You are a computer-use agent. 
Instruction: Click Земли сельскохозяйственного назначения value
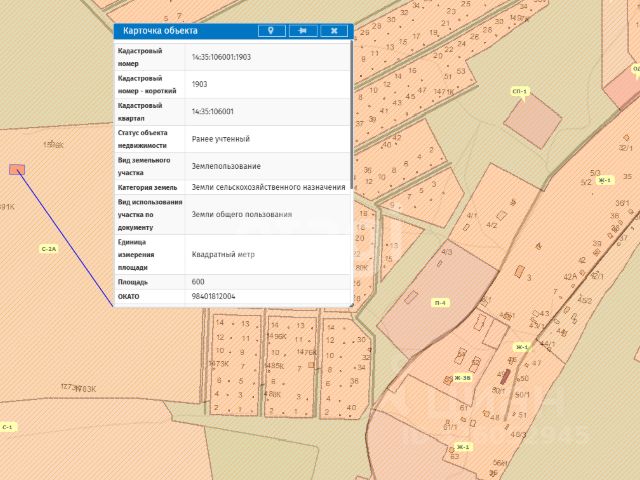tap(269, 187)
